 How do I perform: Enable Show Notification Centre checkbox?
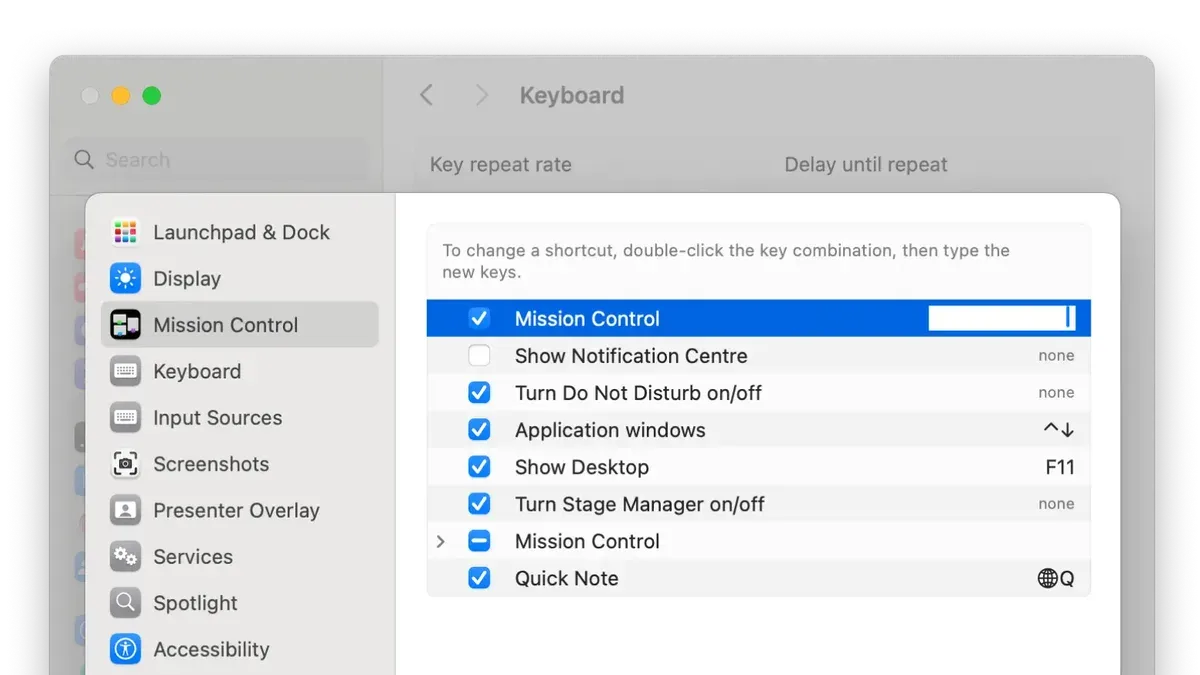pos(479,356)
